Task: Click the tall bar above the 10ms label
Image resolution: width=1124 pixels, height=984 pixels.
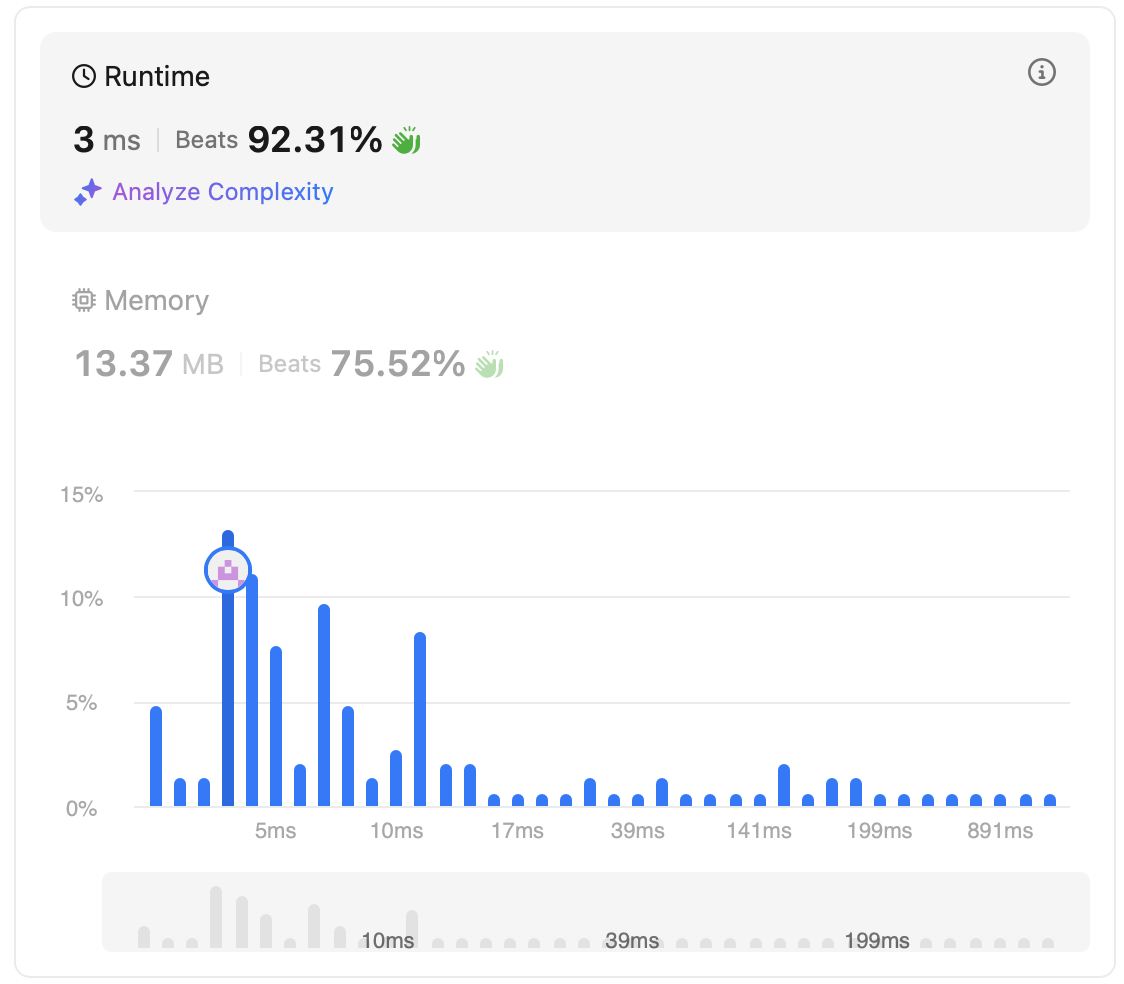Action: [420, 720]
